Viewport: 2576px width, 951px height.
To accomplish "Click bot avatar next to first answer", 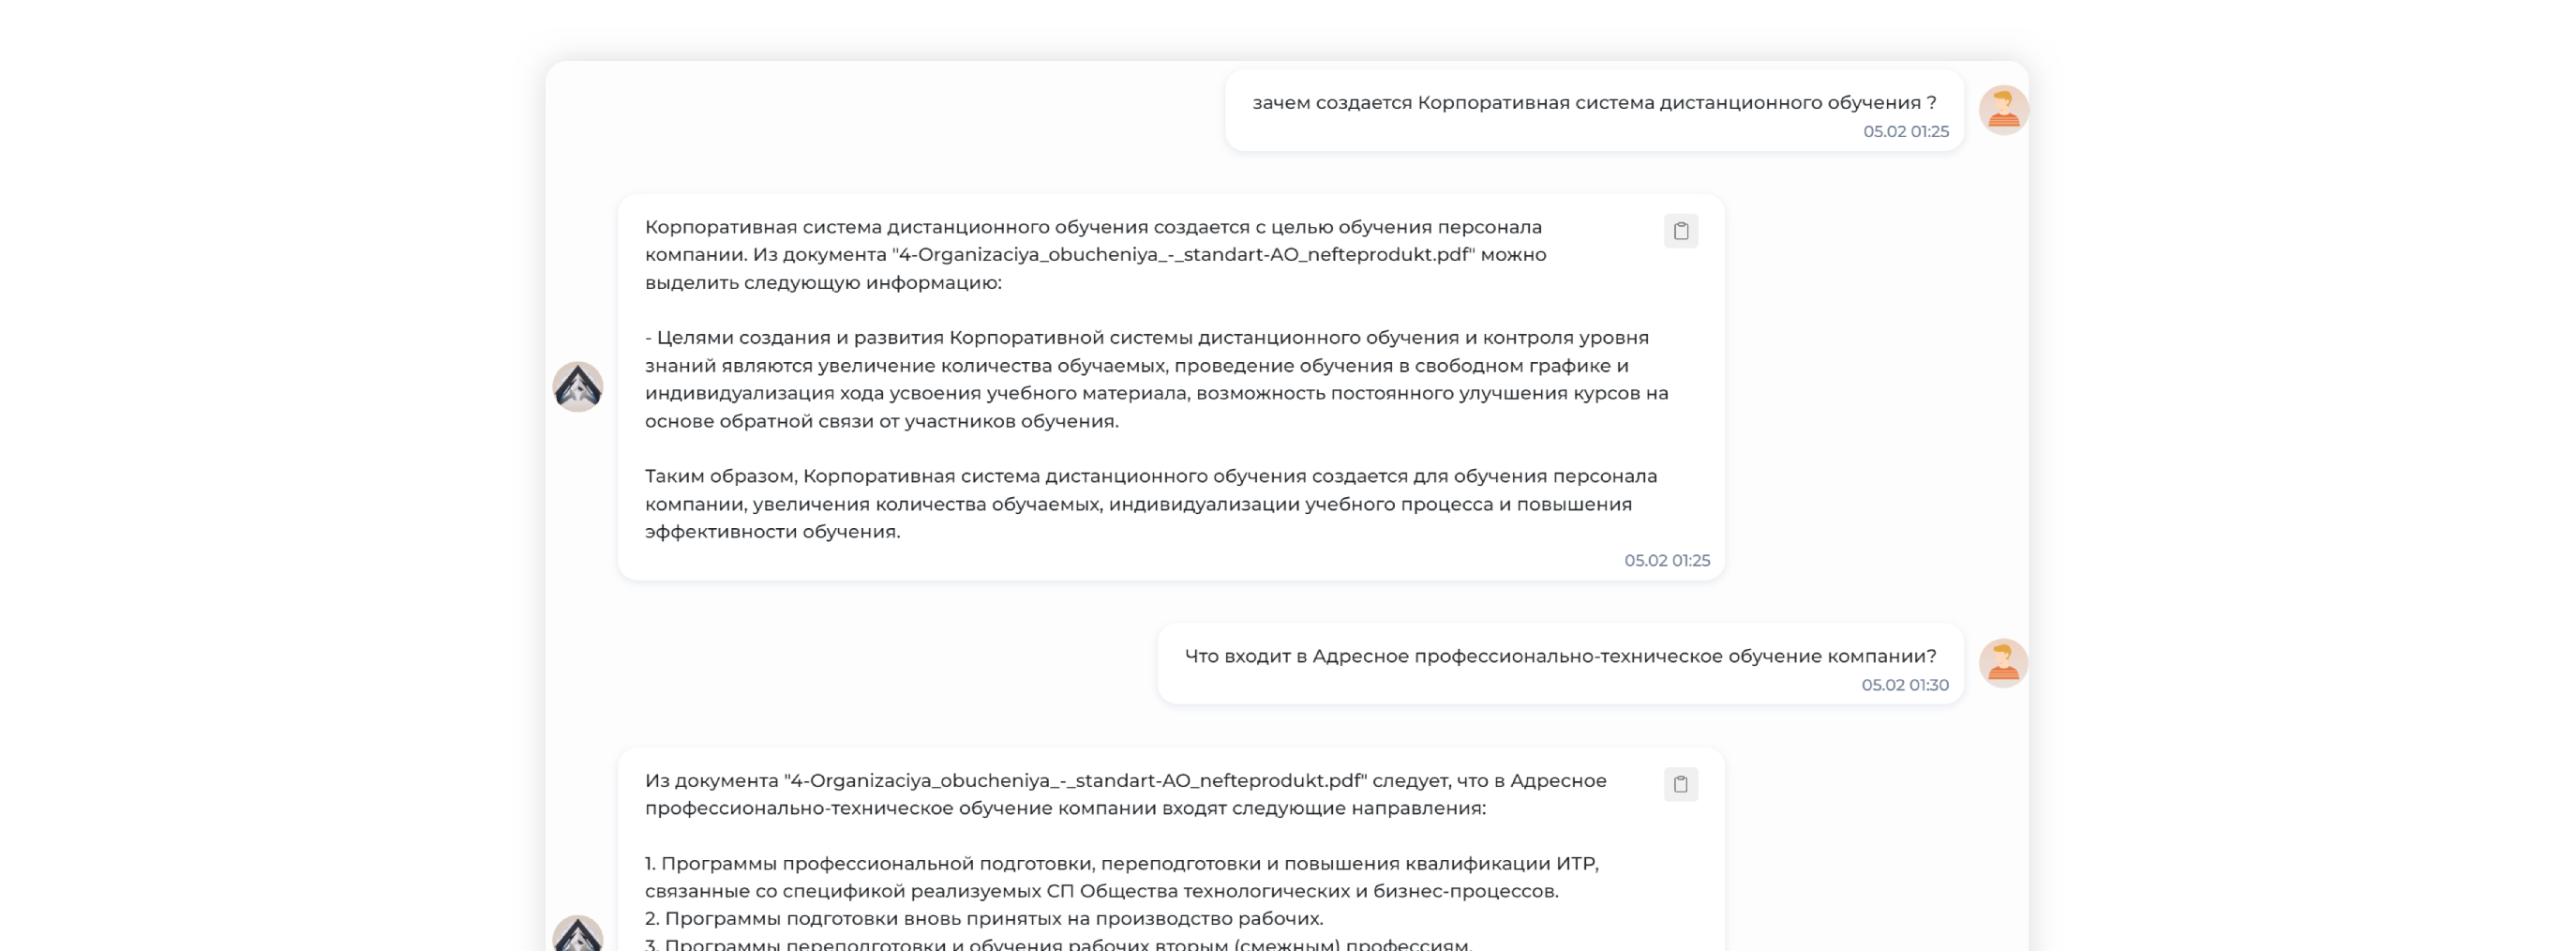I will (x=578, y=387).
